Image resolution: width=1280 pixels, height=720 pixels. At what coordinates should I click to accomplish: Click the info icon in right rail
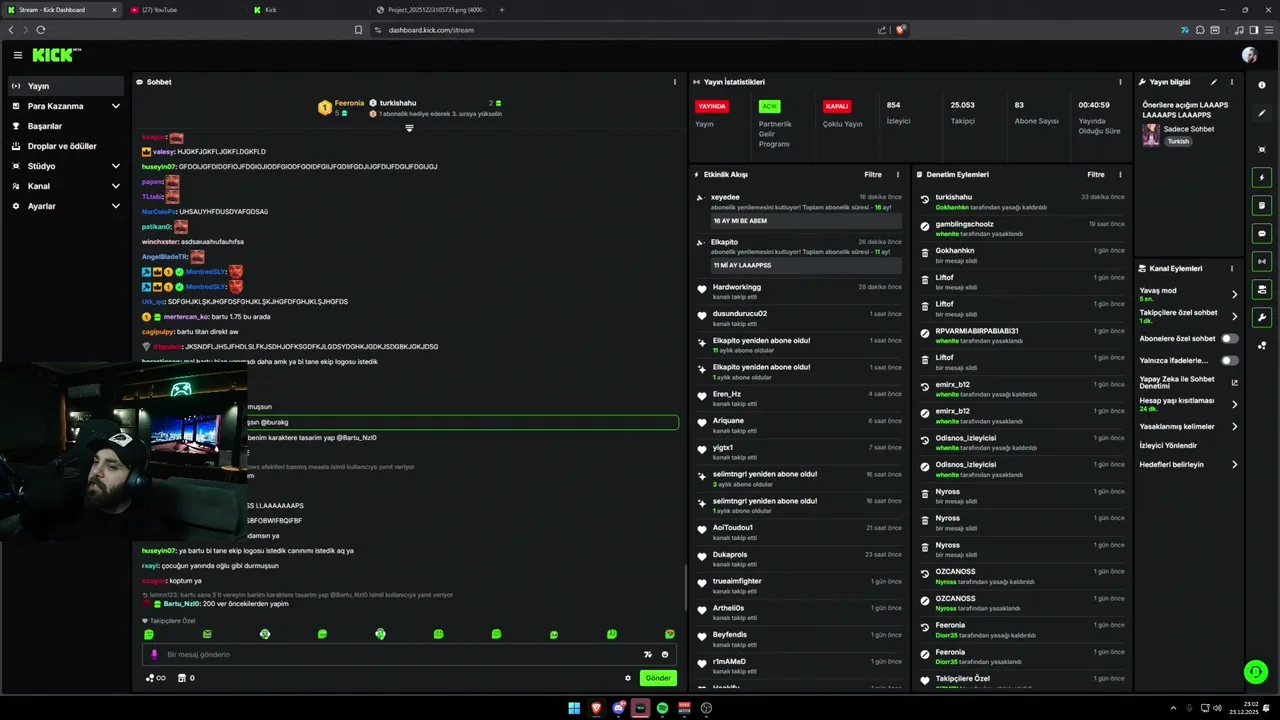tap(1262, 85)
